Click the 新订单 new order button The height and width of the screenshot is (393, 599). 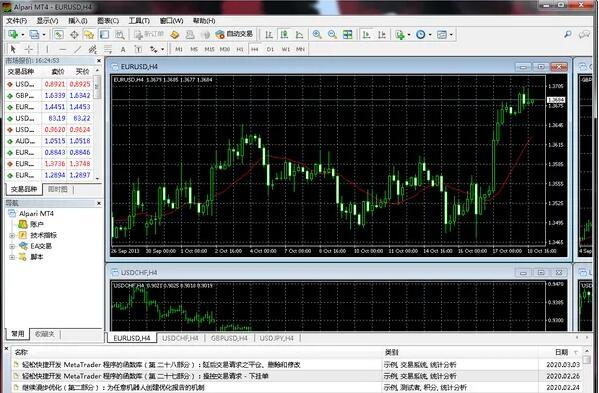149,34
